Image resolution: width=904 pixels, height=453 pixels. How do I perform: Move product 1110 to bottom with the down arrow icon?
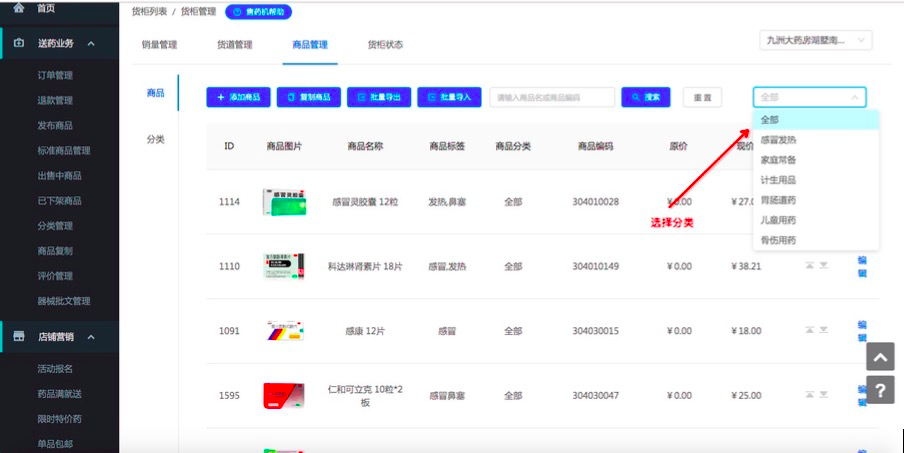click(x=824, y=265)
